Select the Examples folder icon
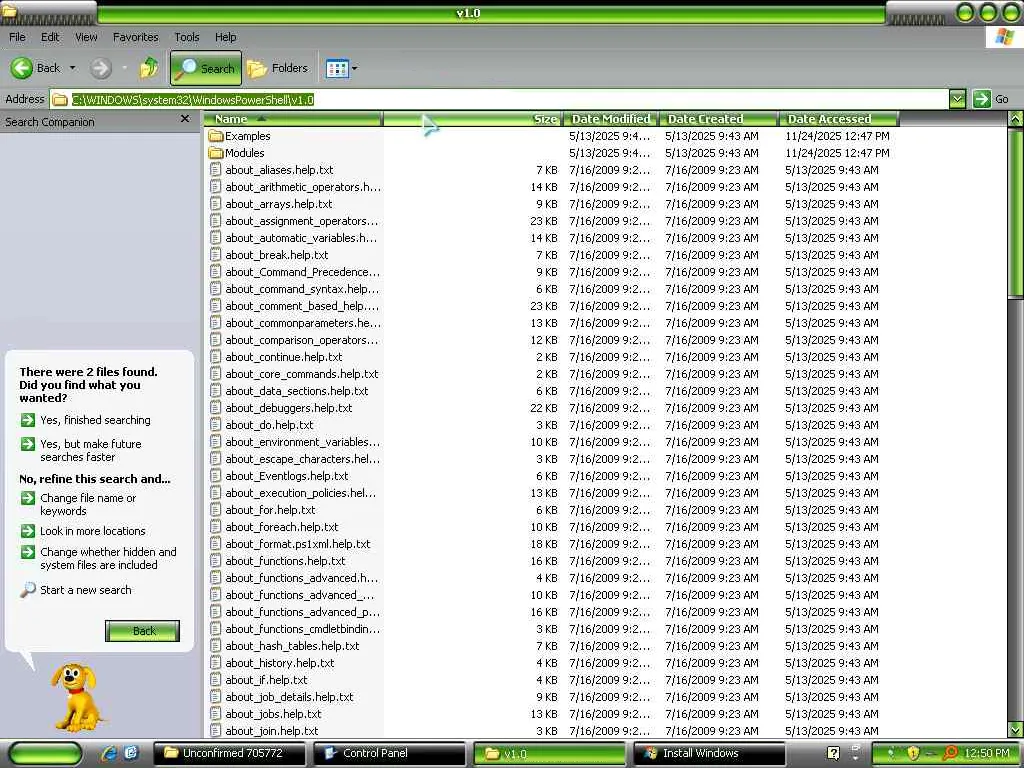 [x=216, y=136]
